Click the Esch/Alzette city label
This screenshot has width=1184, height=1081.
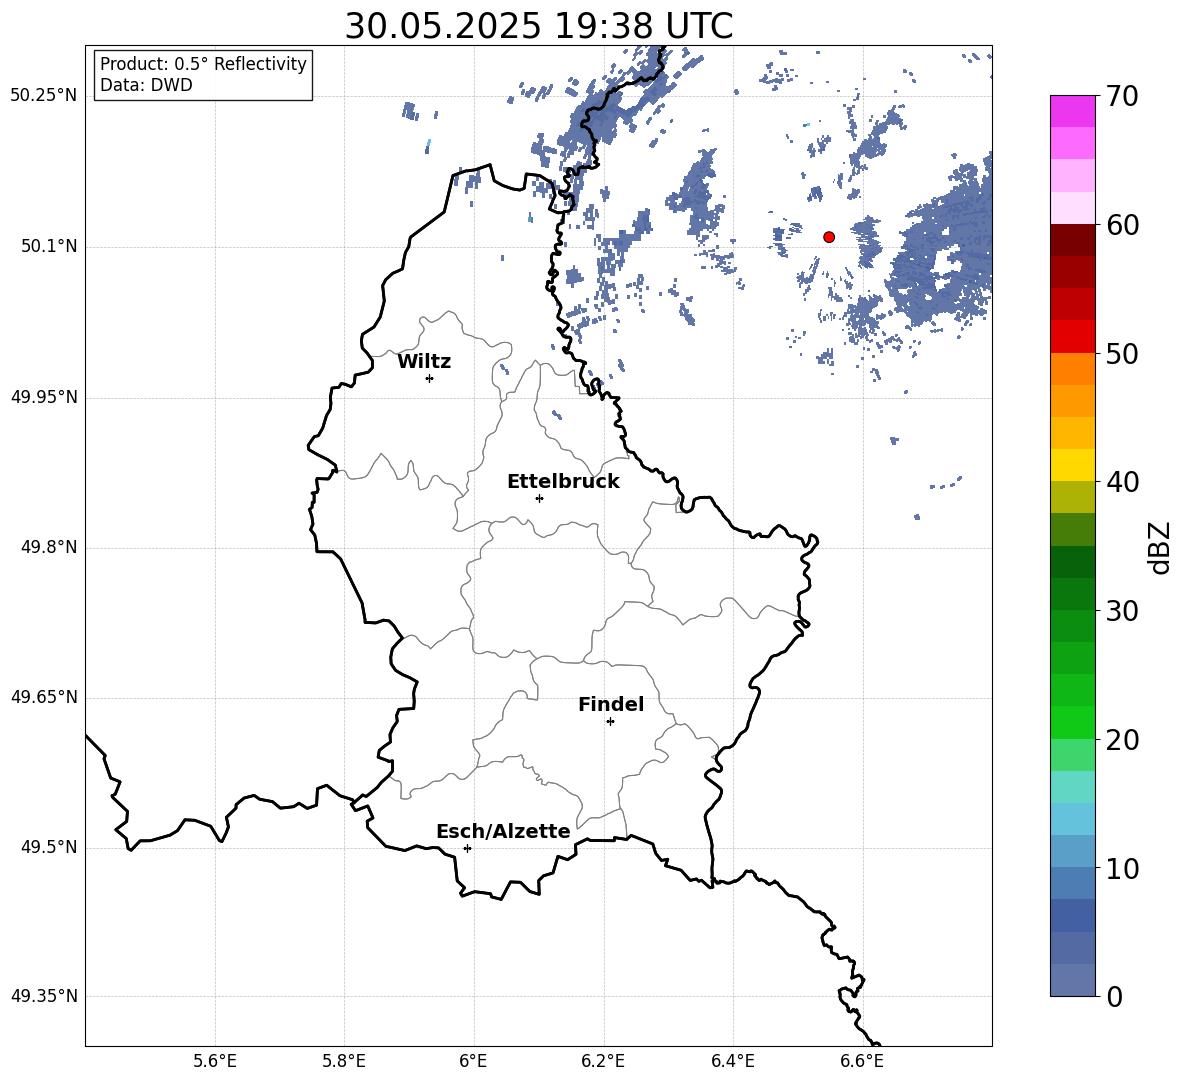(x=504, y=831)
